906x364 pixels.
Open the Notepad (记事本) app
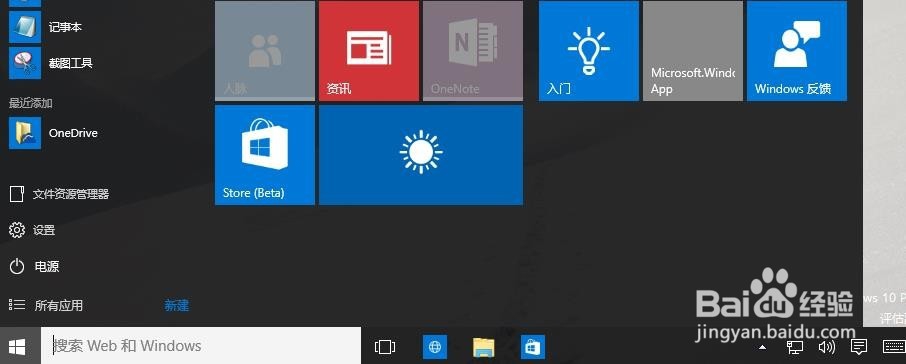point(46,27)
